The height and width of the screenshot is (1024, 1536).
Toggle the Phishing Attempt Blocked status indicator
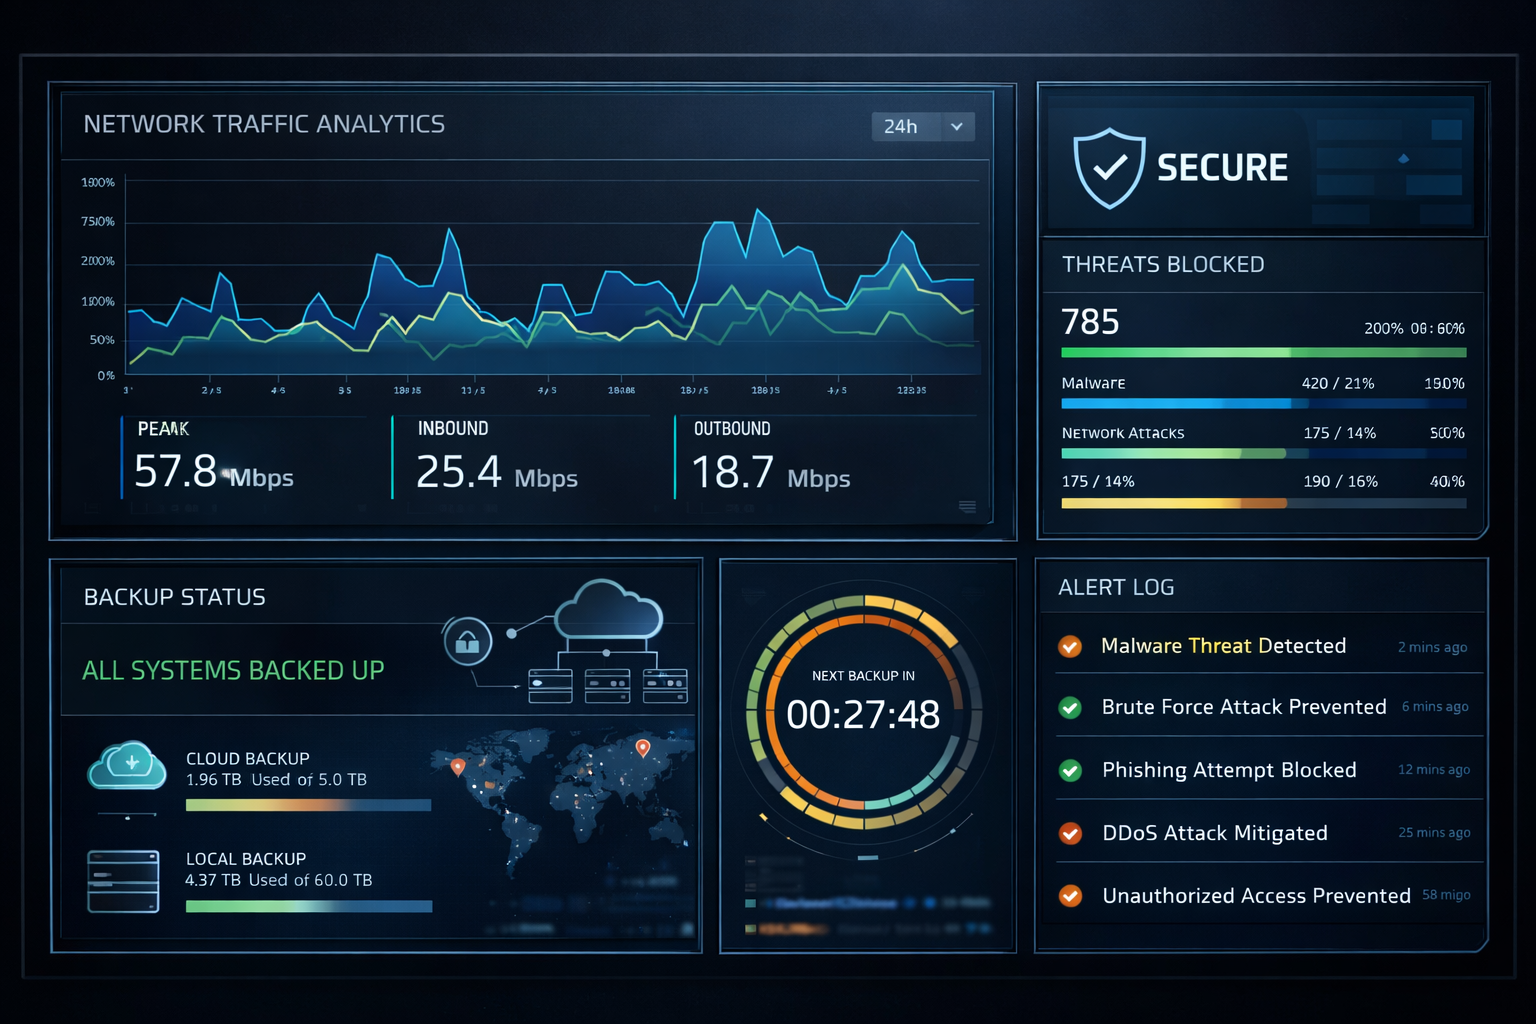point(1071,771)
